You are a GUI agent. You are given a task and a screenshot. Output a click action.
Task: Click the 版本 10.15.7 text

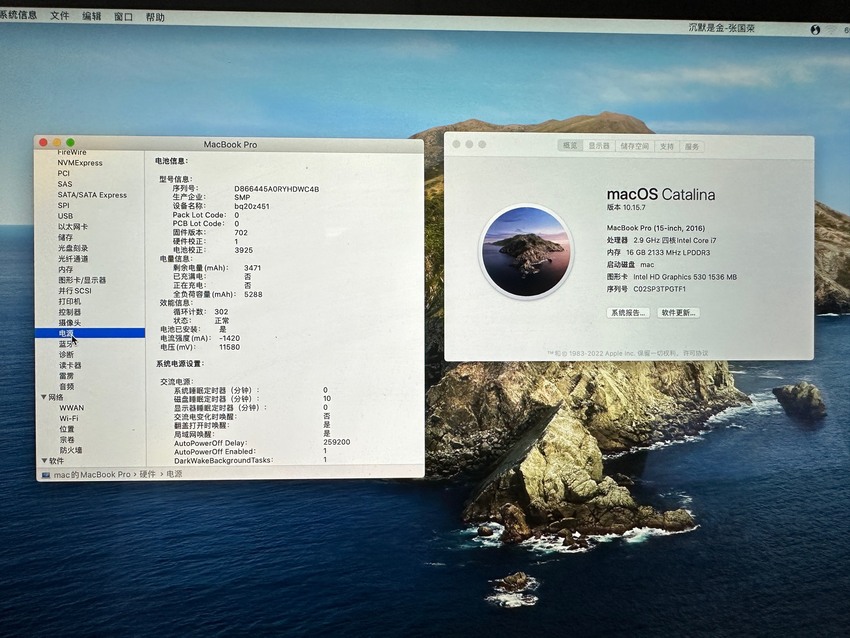[626, 207]
